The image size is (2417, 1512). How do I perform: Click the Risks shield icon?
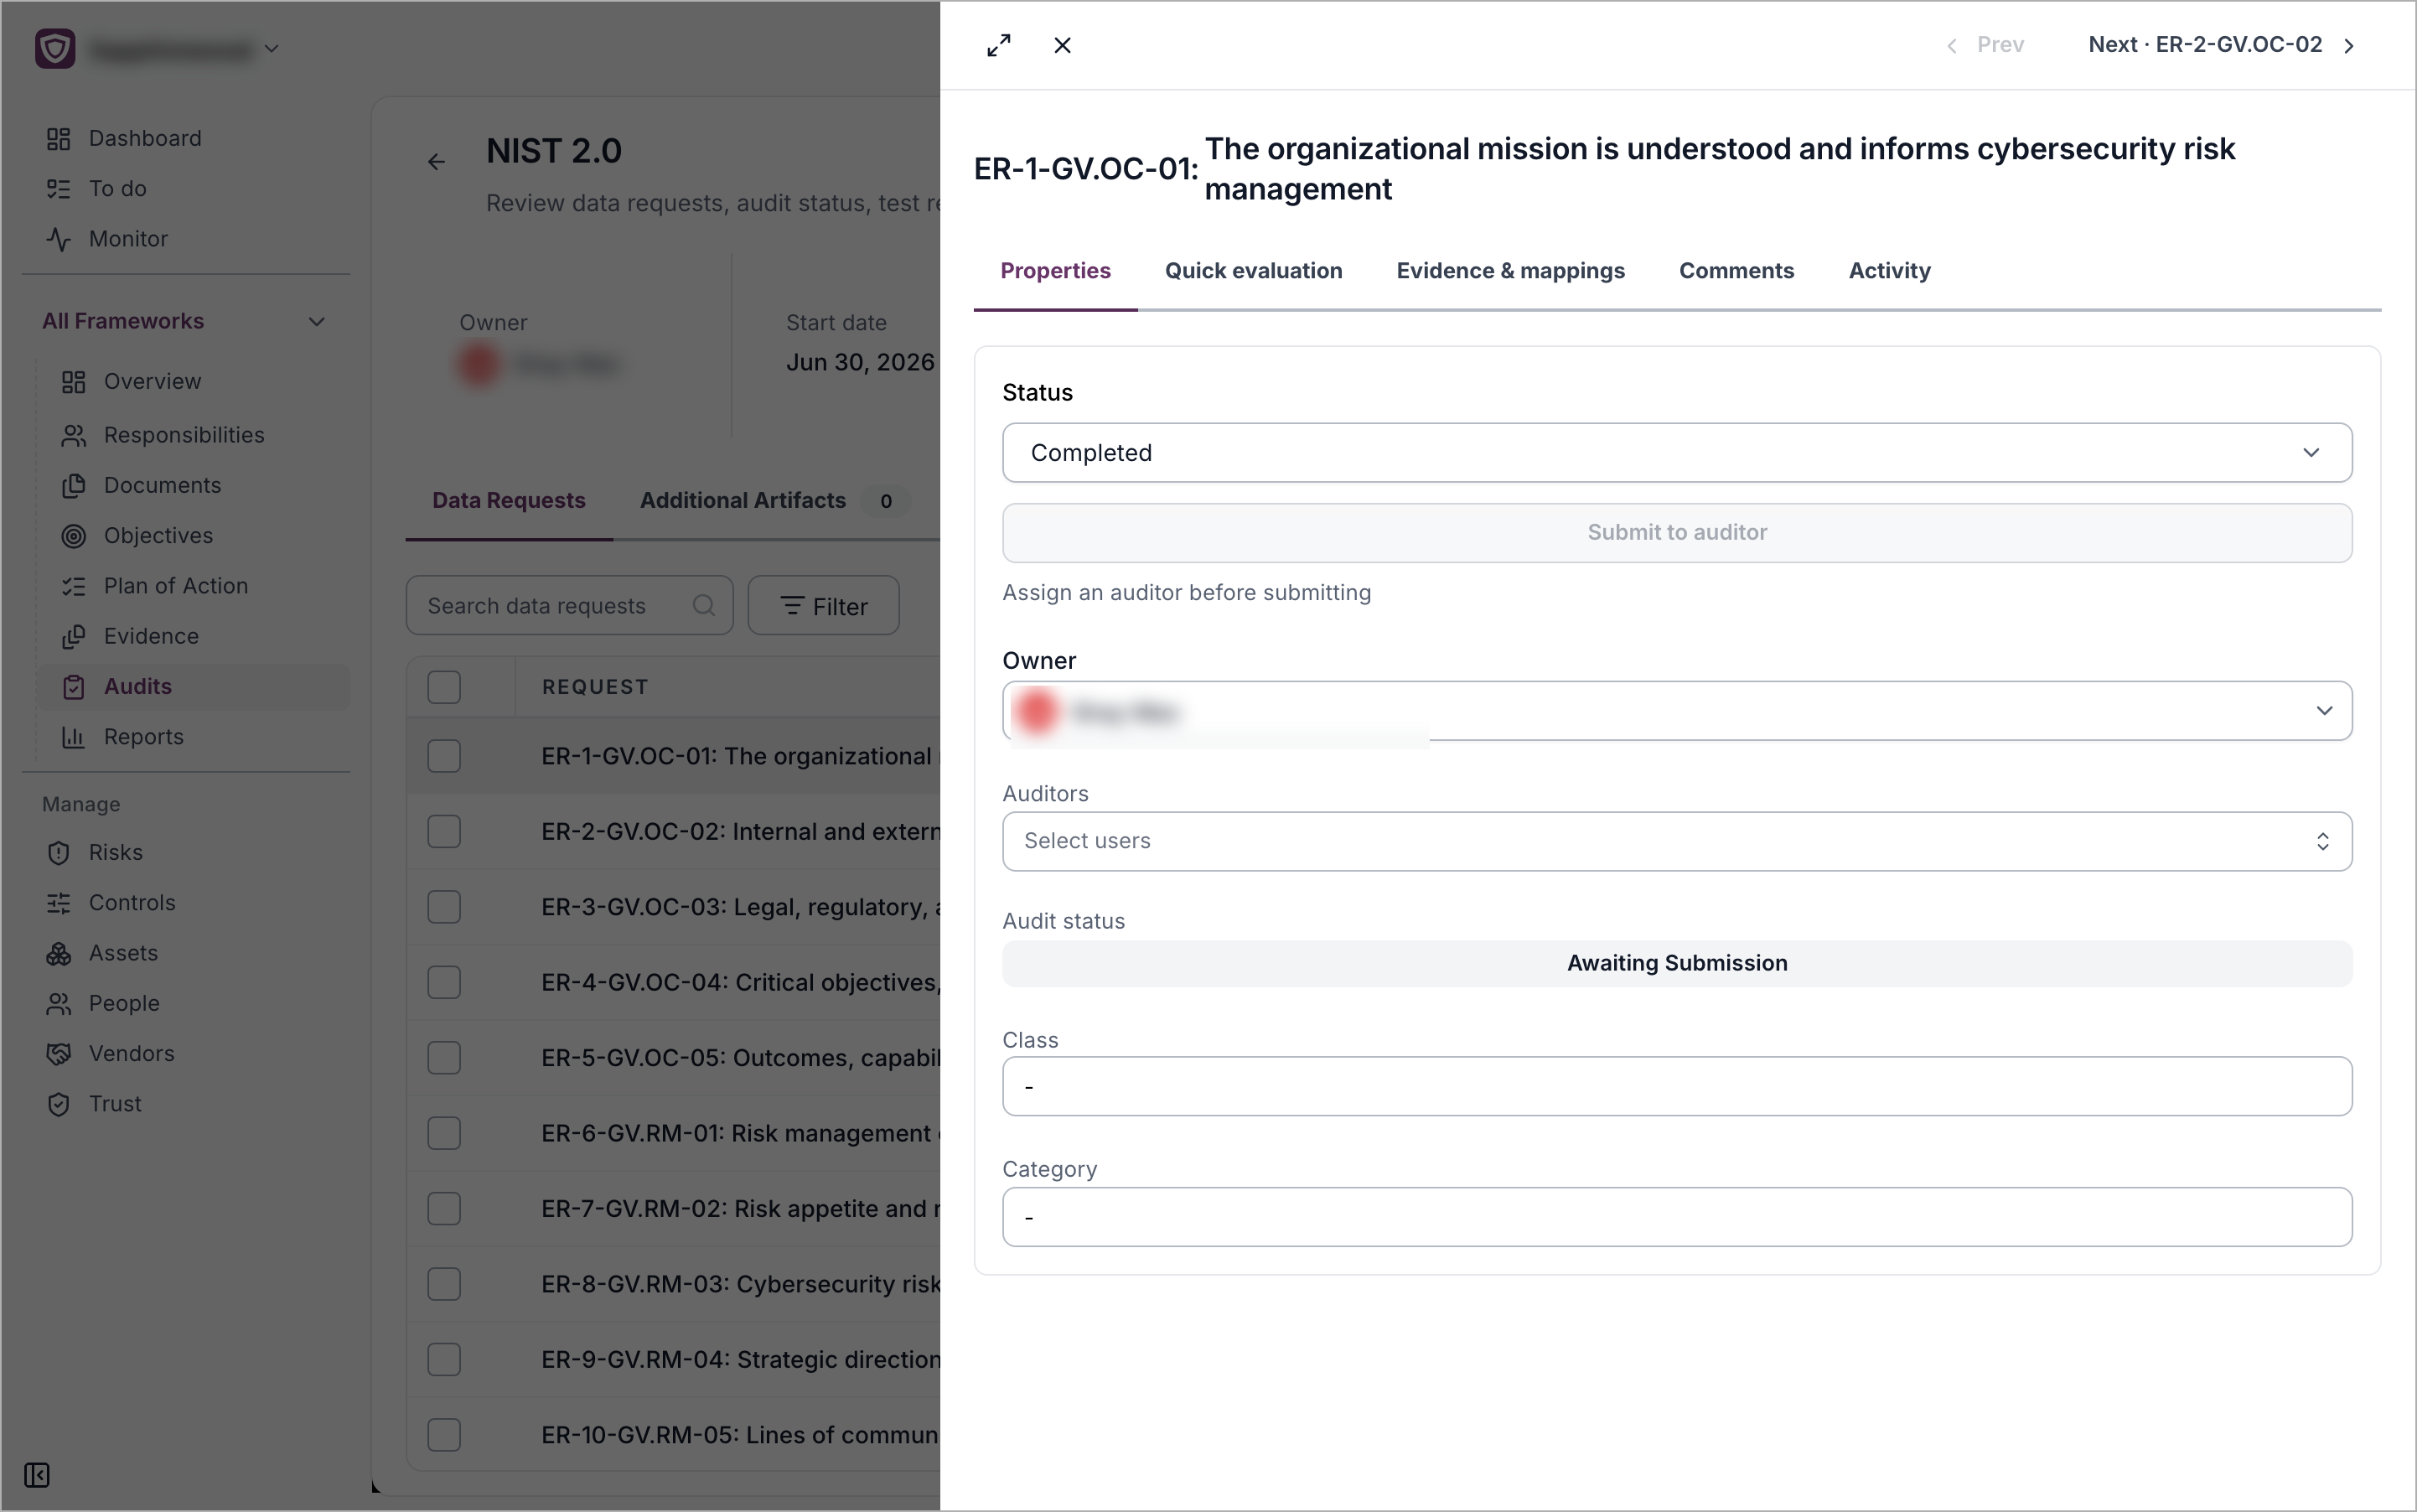58,853
